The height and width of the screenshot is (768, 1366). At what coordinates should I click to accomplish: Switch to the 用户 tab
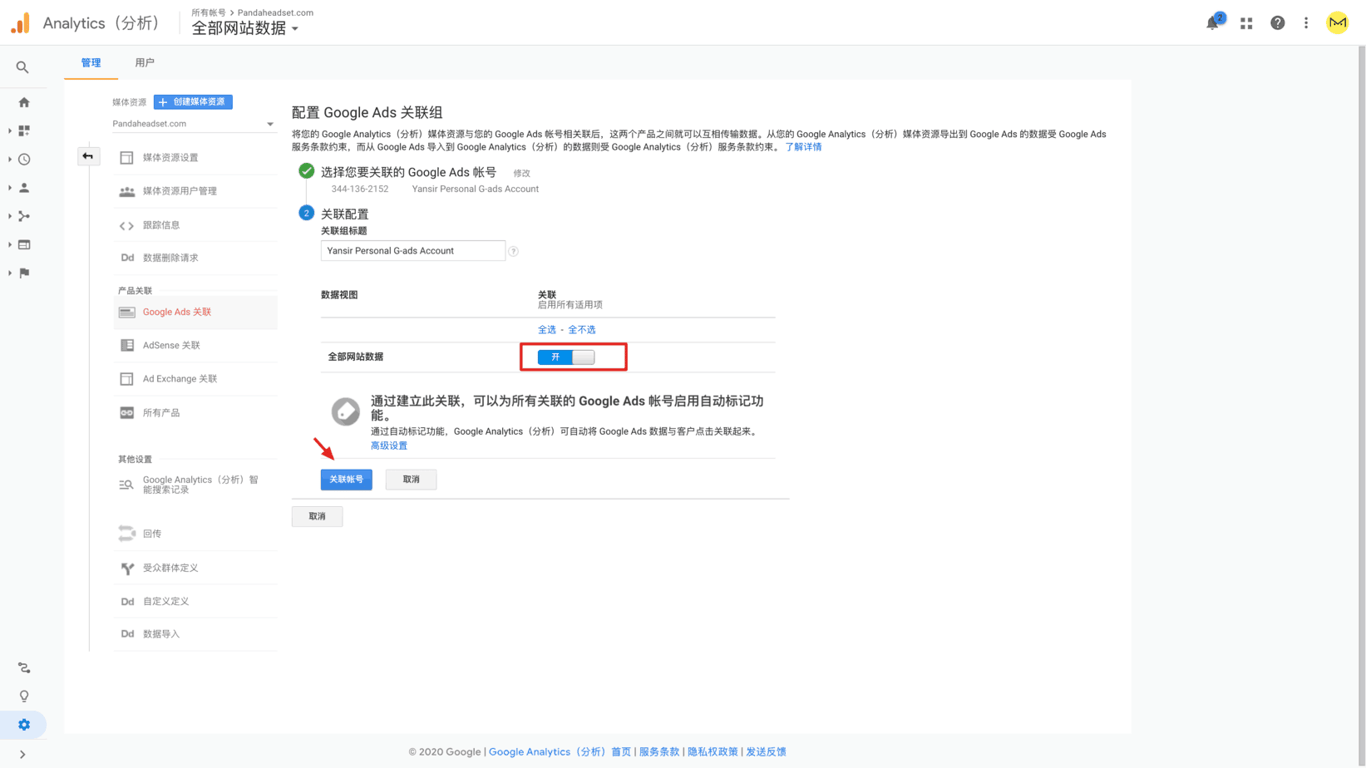tap(144, 63)
